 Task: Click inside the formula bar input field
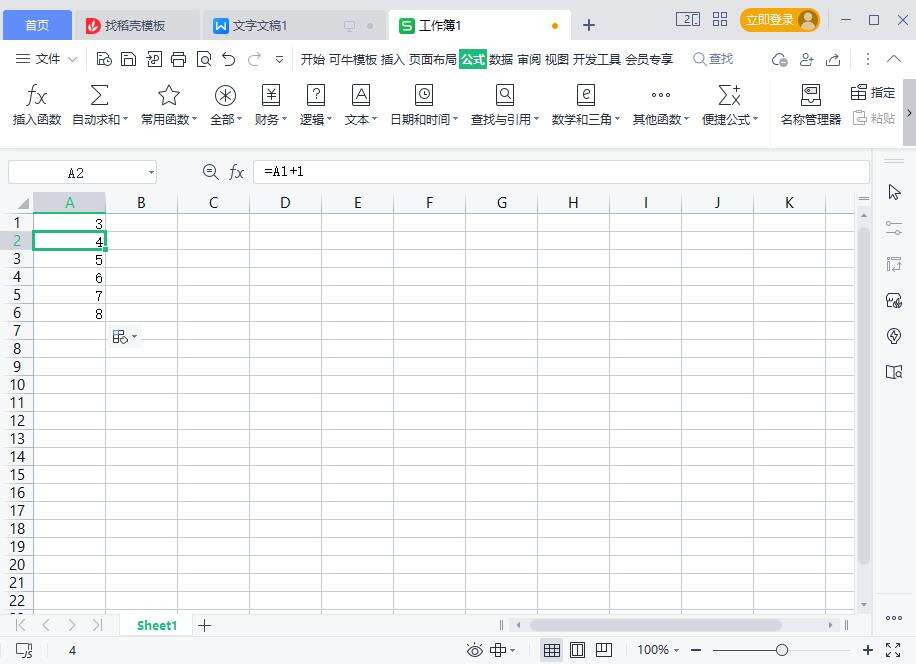click(560, 172)
